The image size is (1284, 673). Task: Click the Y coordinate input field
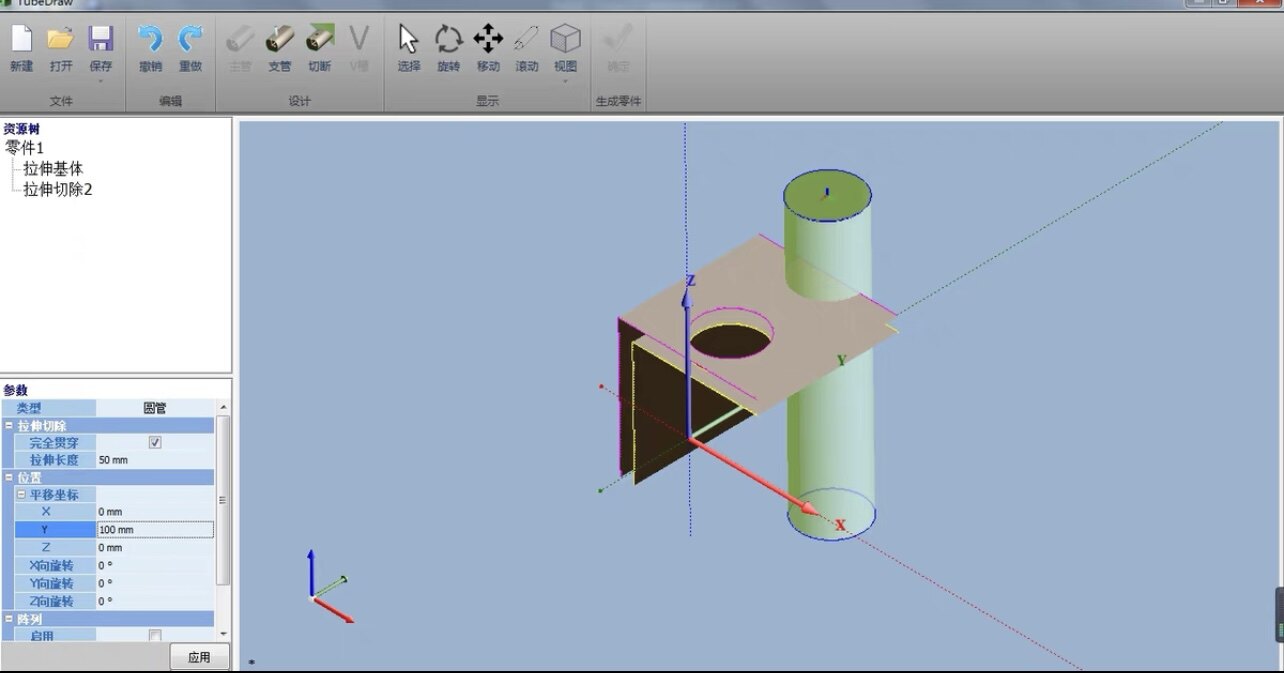155,529
